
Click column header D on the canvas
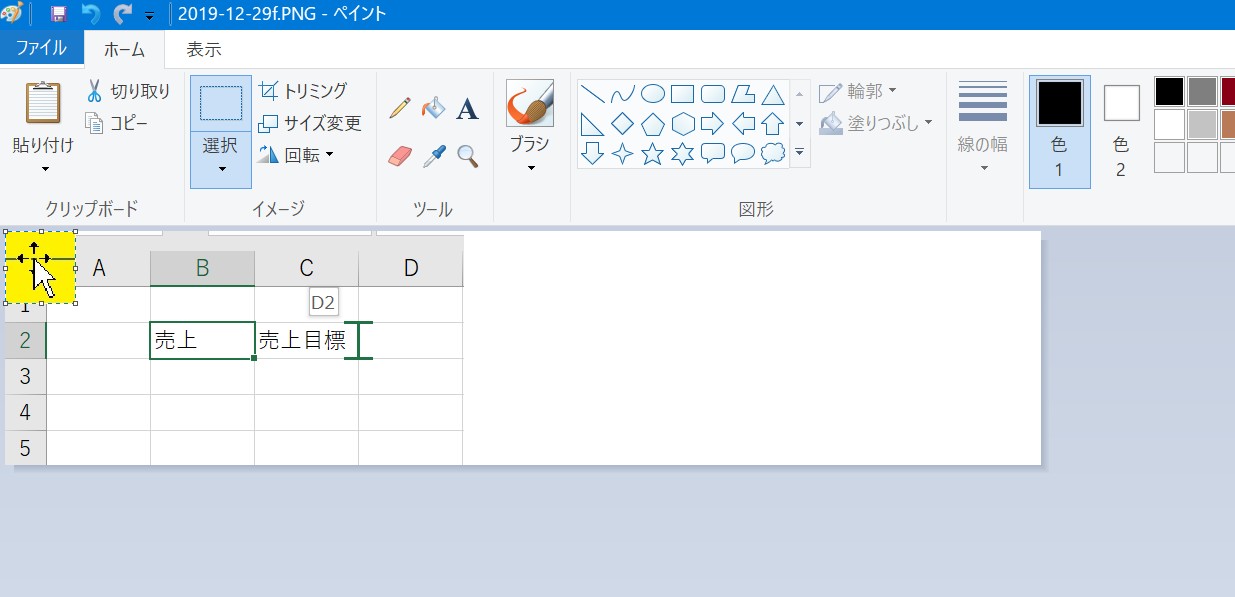click(411, 268)
